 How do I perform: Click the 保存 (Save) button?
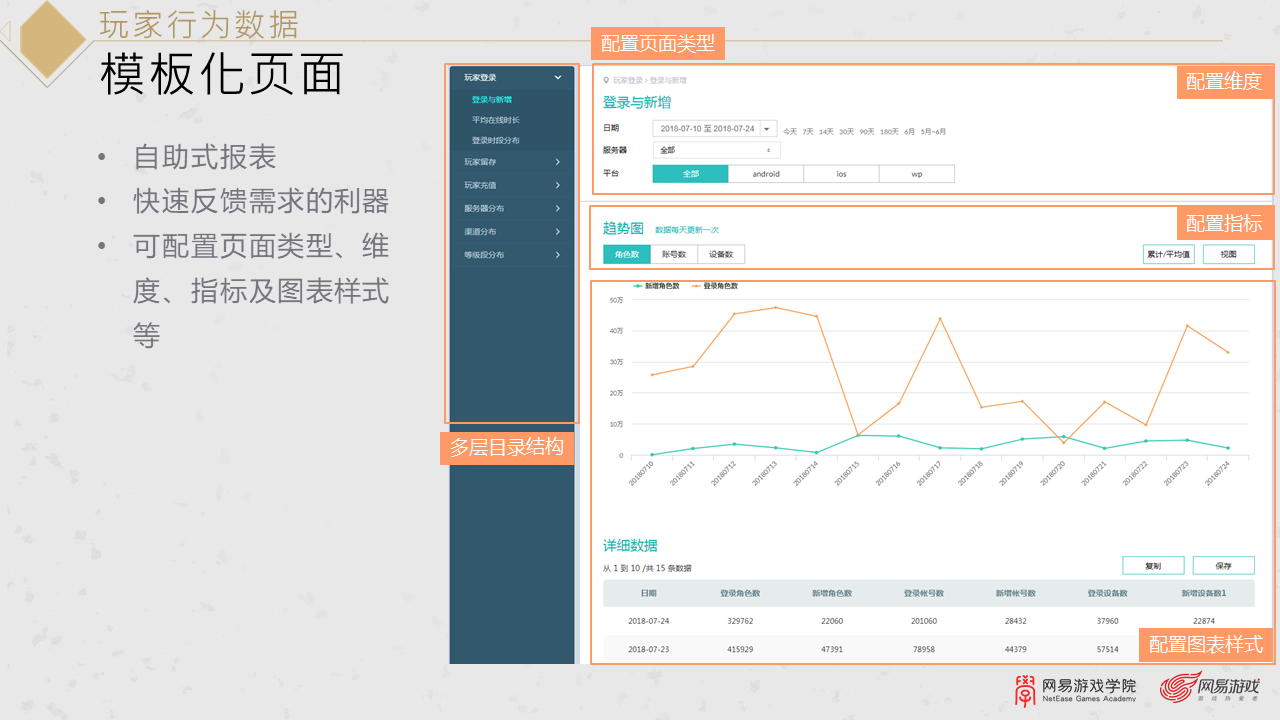point(1222,565)
